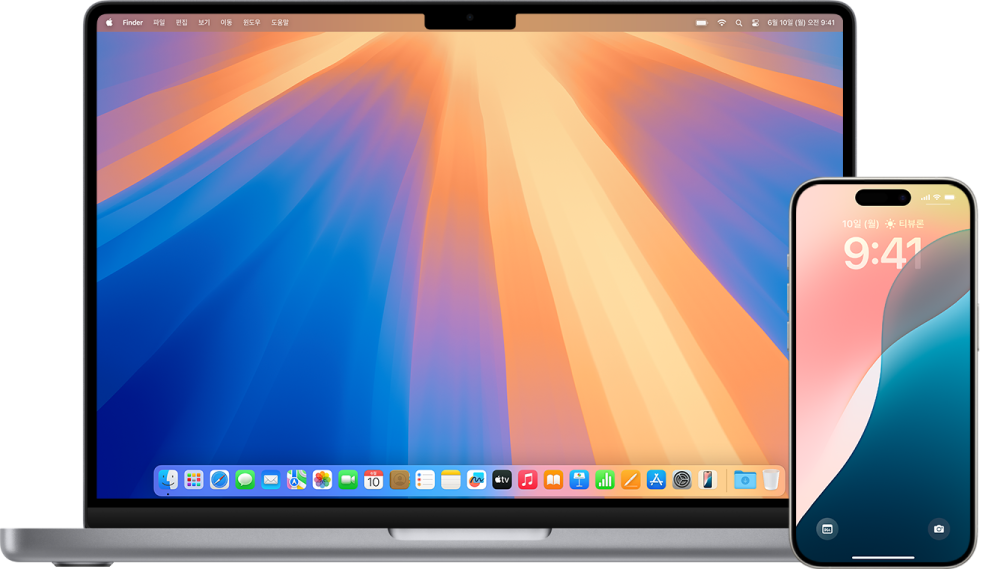Open the 이동 menu

(226, 23)
